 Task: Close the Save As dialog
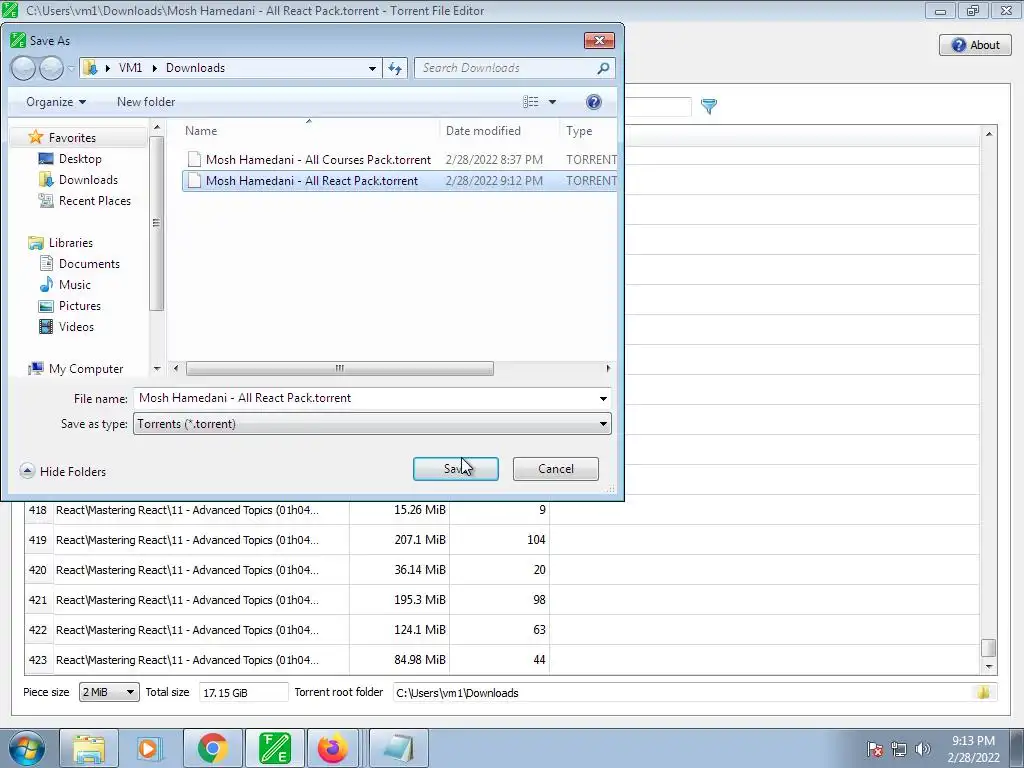pos(599,40)
